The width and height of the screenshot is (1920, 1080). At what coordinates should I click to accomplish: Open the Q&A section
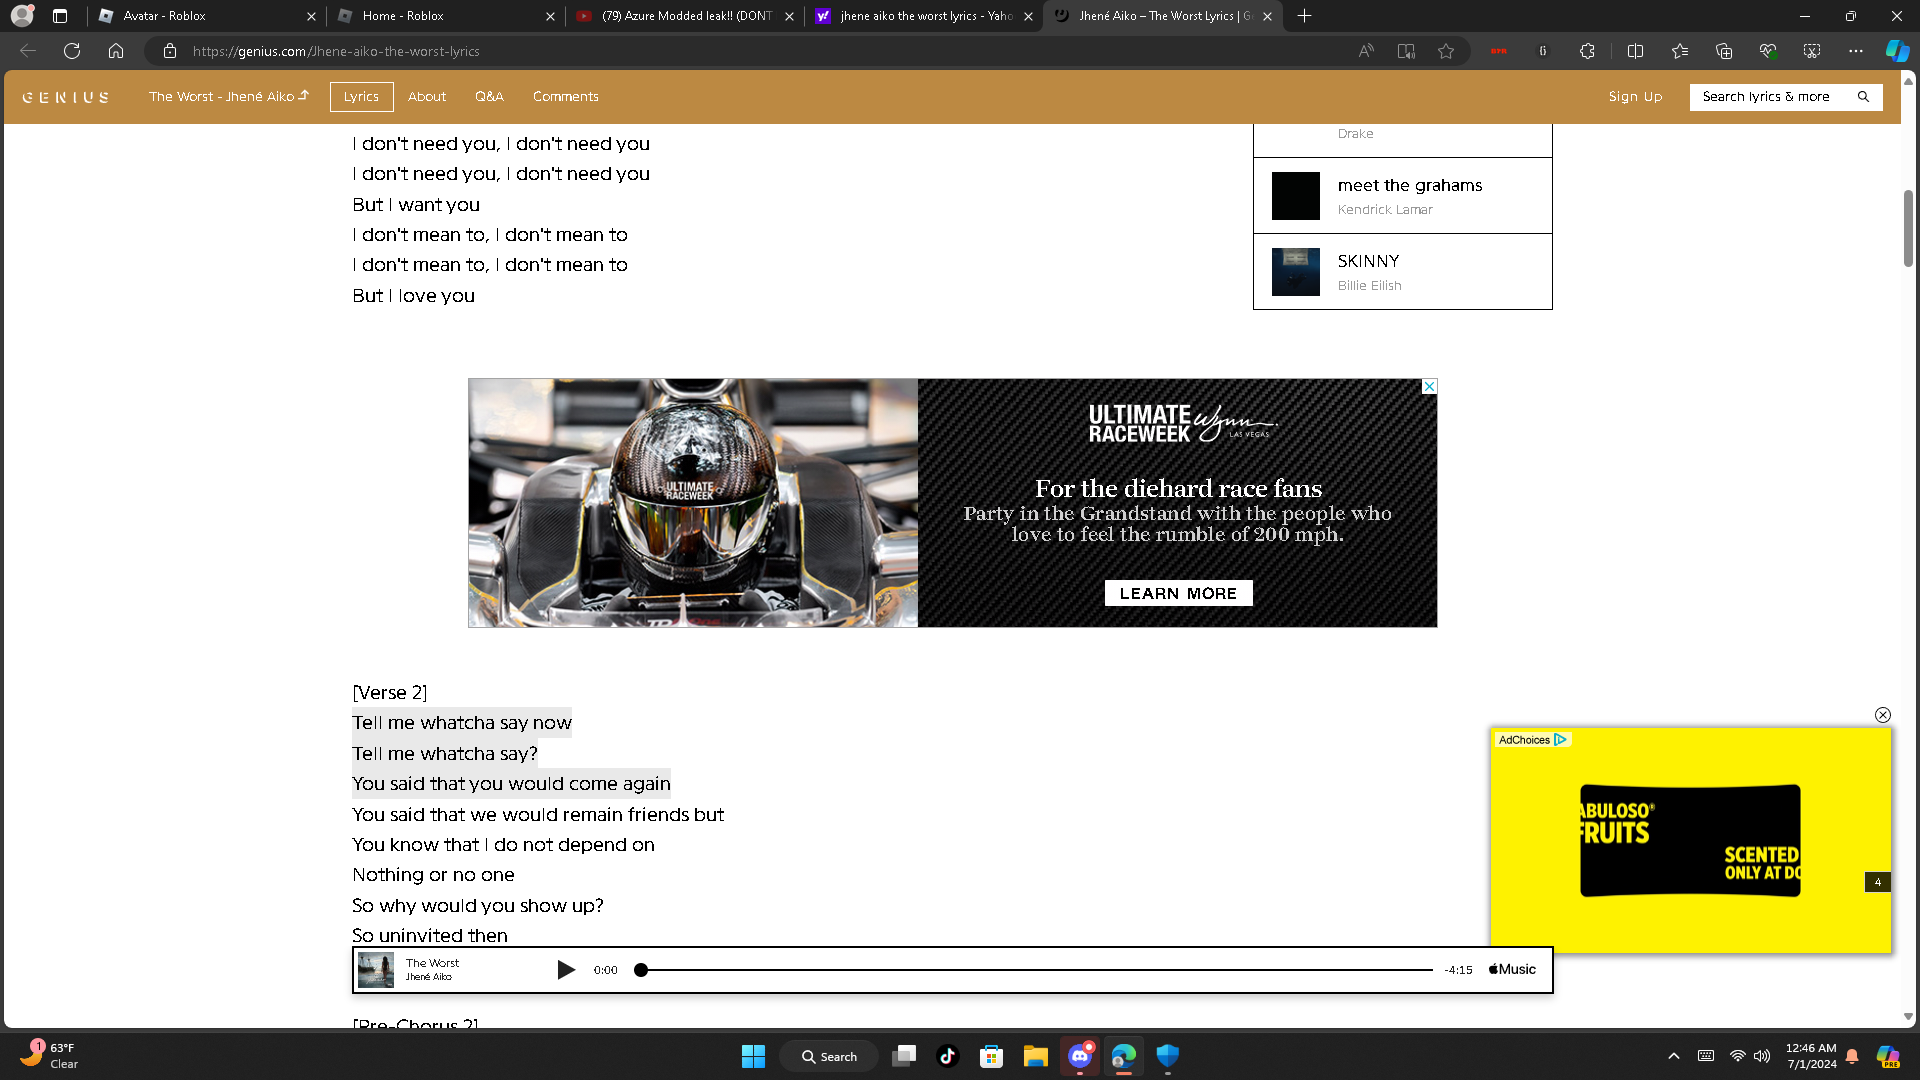coord(490,97)
